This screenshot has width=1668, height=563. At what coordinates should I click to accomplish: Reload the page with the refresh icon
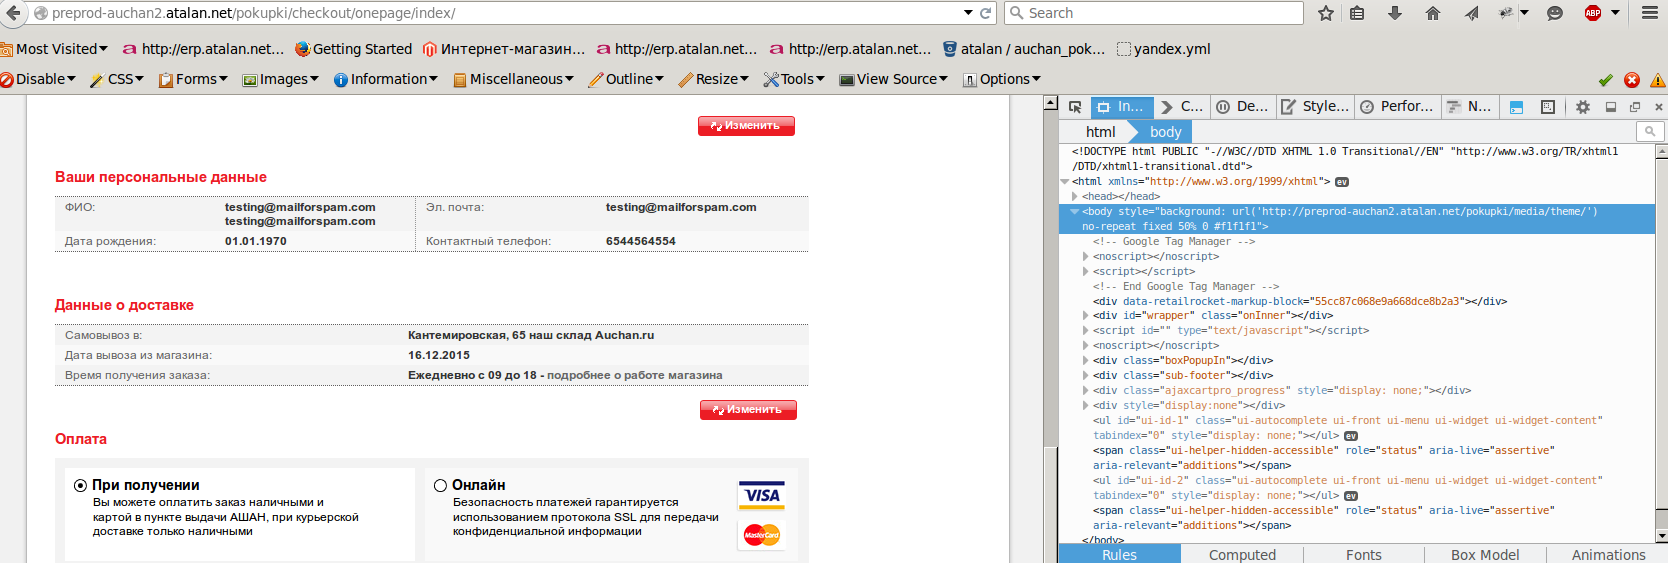tap(985, 13)
